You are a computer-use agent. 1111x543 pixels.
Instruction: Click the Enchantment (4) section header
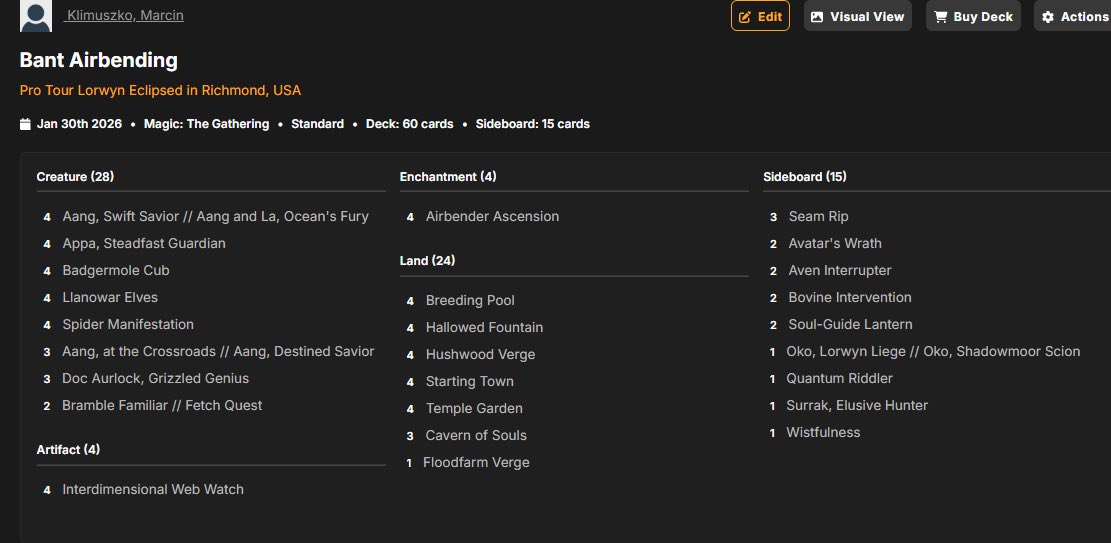pyautogui.click(x=448, y=177)
